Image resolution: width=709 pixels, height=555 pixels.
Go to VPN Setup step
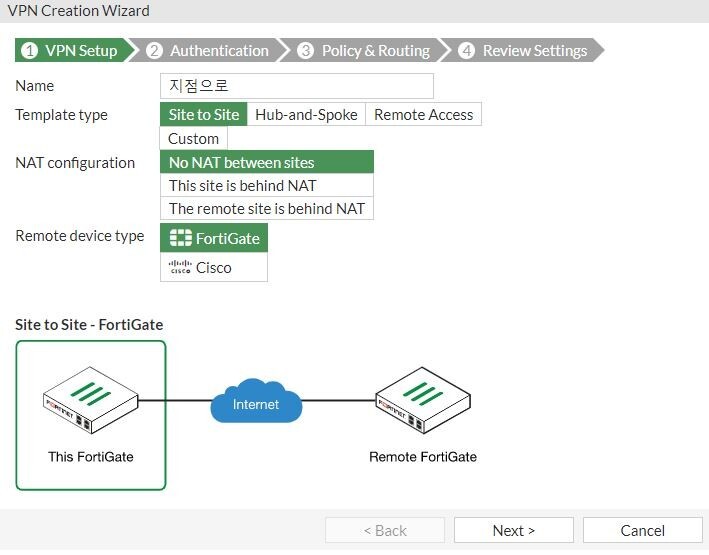click(75, 50)
